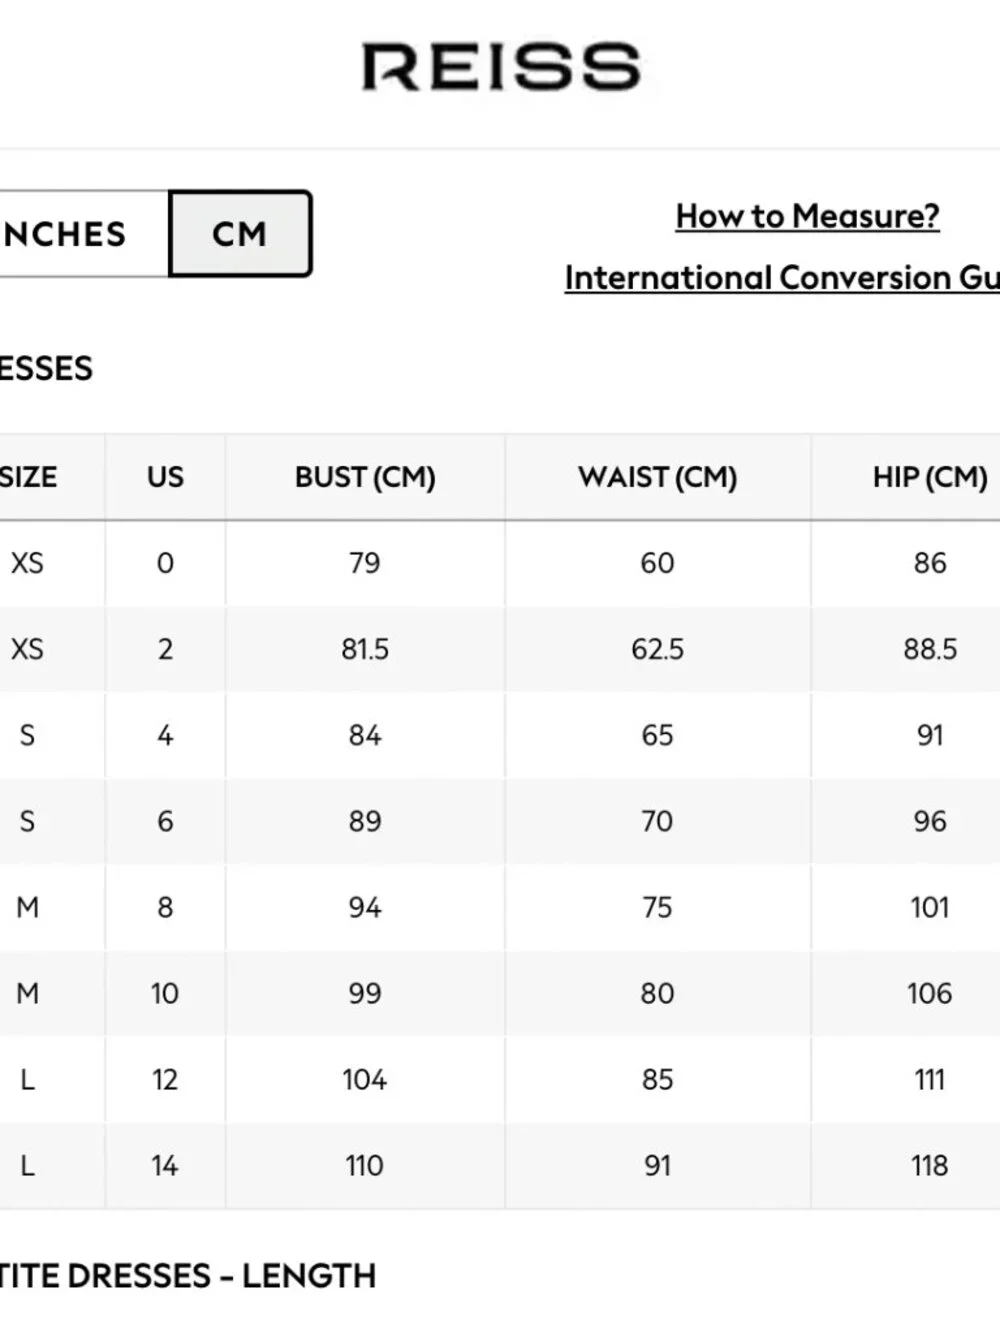
Task: Click the REISS logo
Action: pos(500,67)
